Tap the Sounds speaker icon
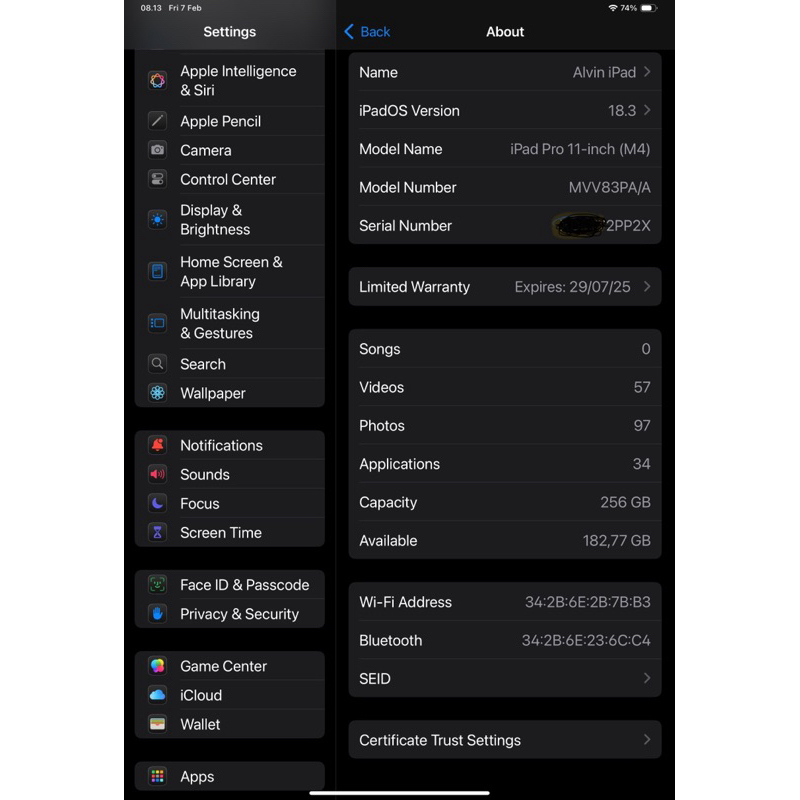The height and width of the screenshot is (800, 800). click(157, 474)
